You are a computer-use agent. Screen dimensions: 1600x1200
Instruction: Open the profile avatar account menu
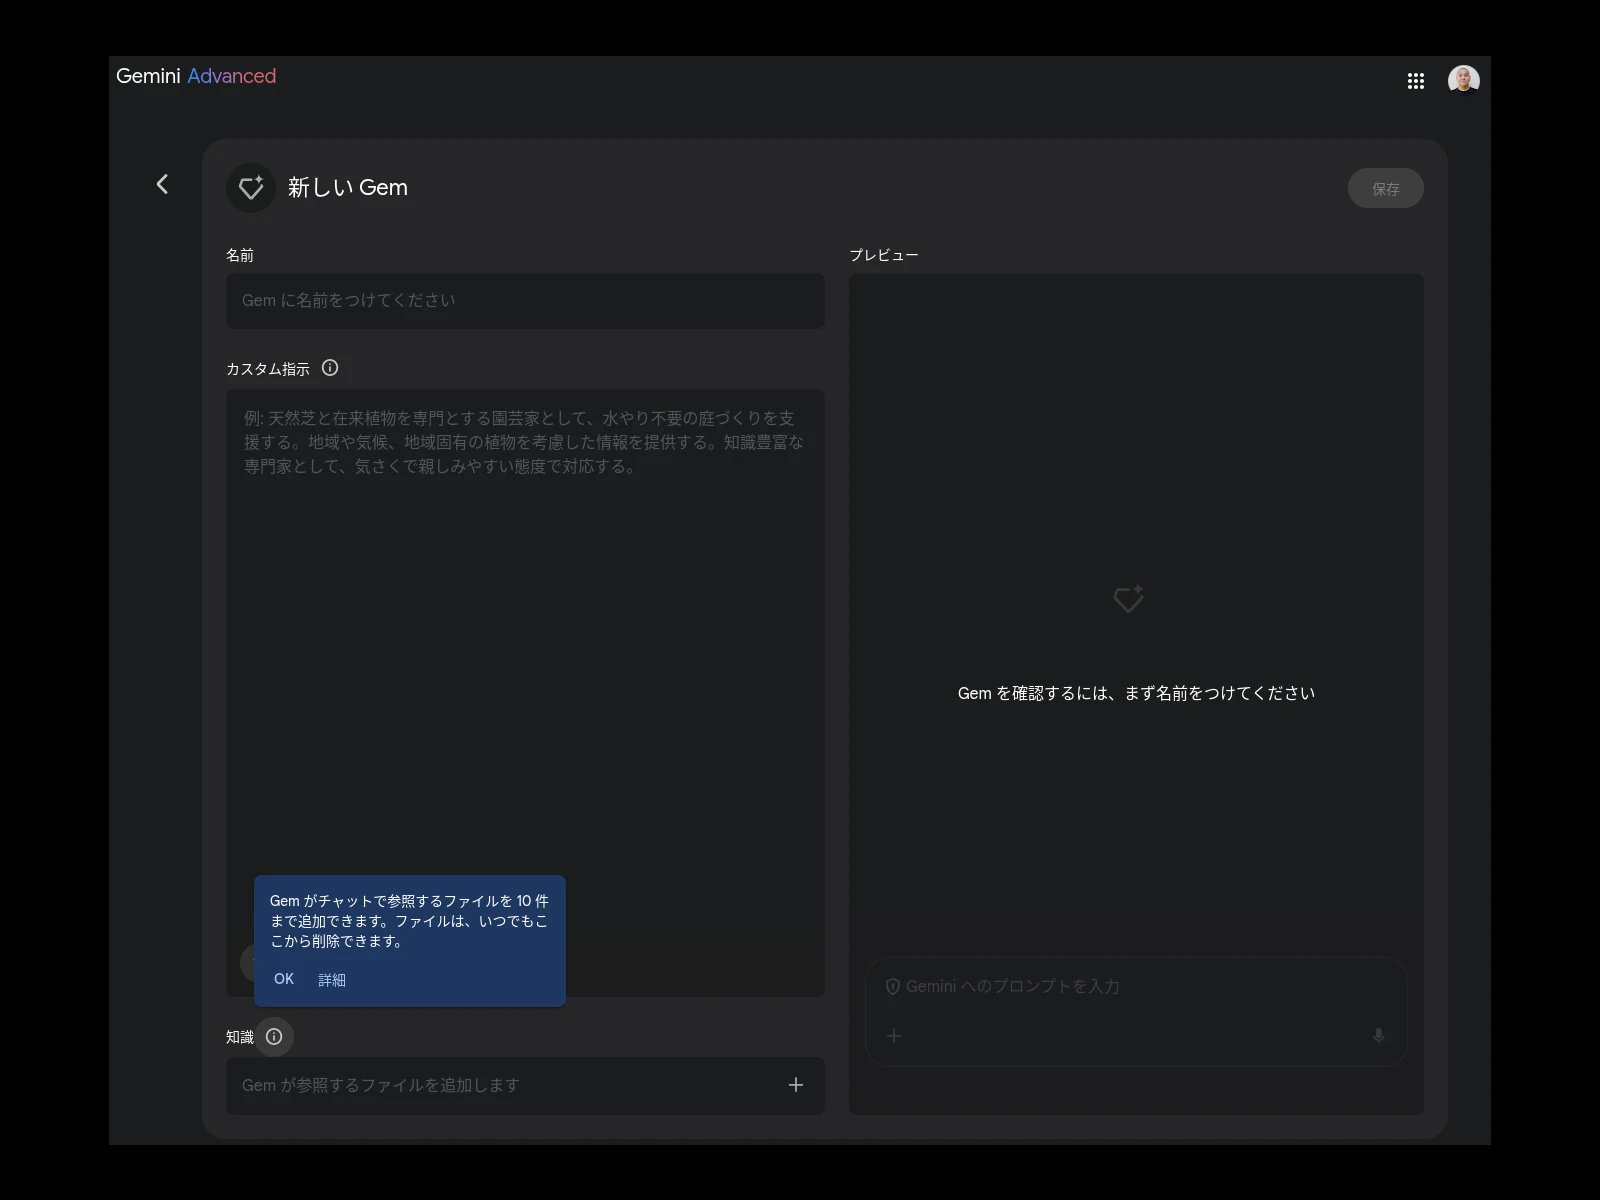click(x=1463, y=80)
